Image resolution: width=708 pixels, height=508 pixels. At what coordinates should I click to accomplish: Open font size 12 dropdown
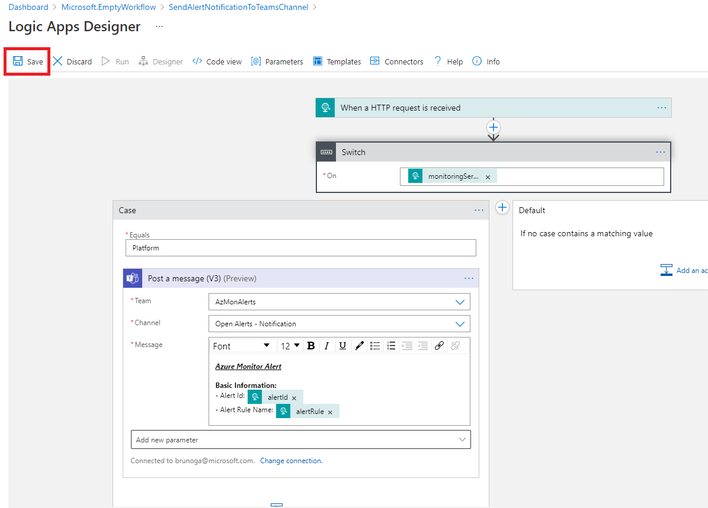290,346
